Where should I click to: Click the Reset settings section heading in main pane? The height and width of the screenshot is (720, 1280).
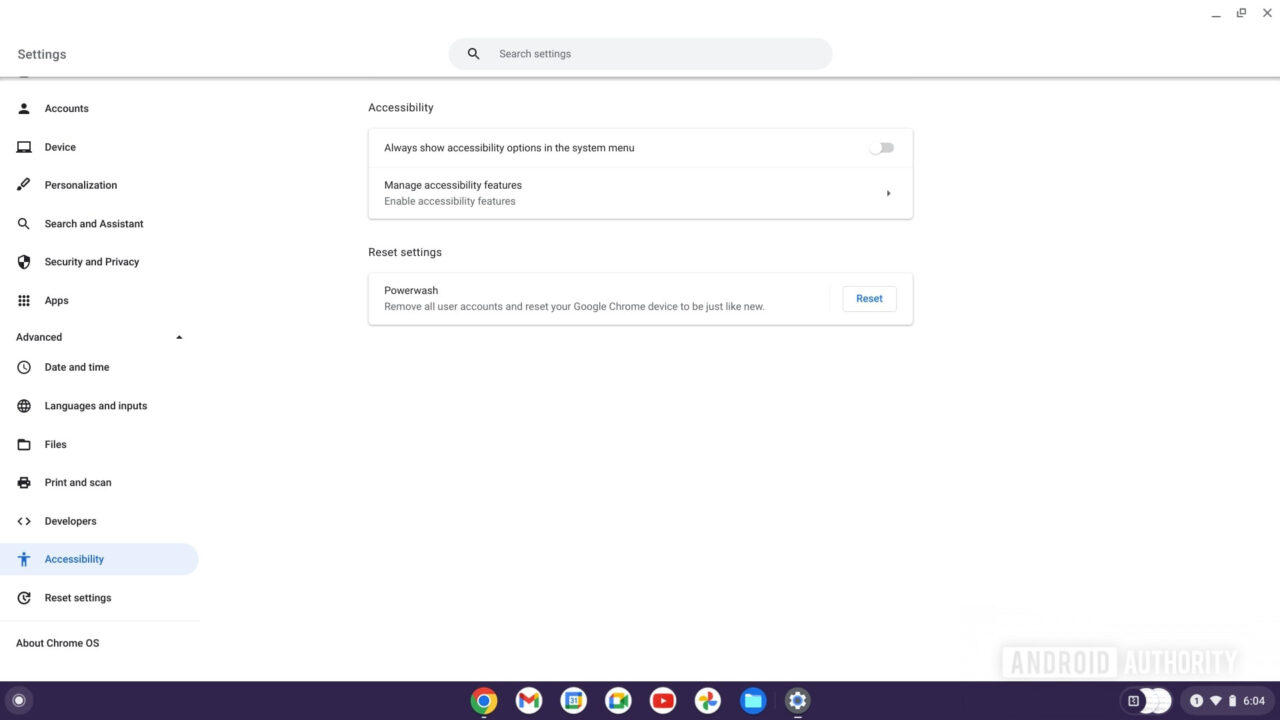tap(405, 252)
